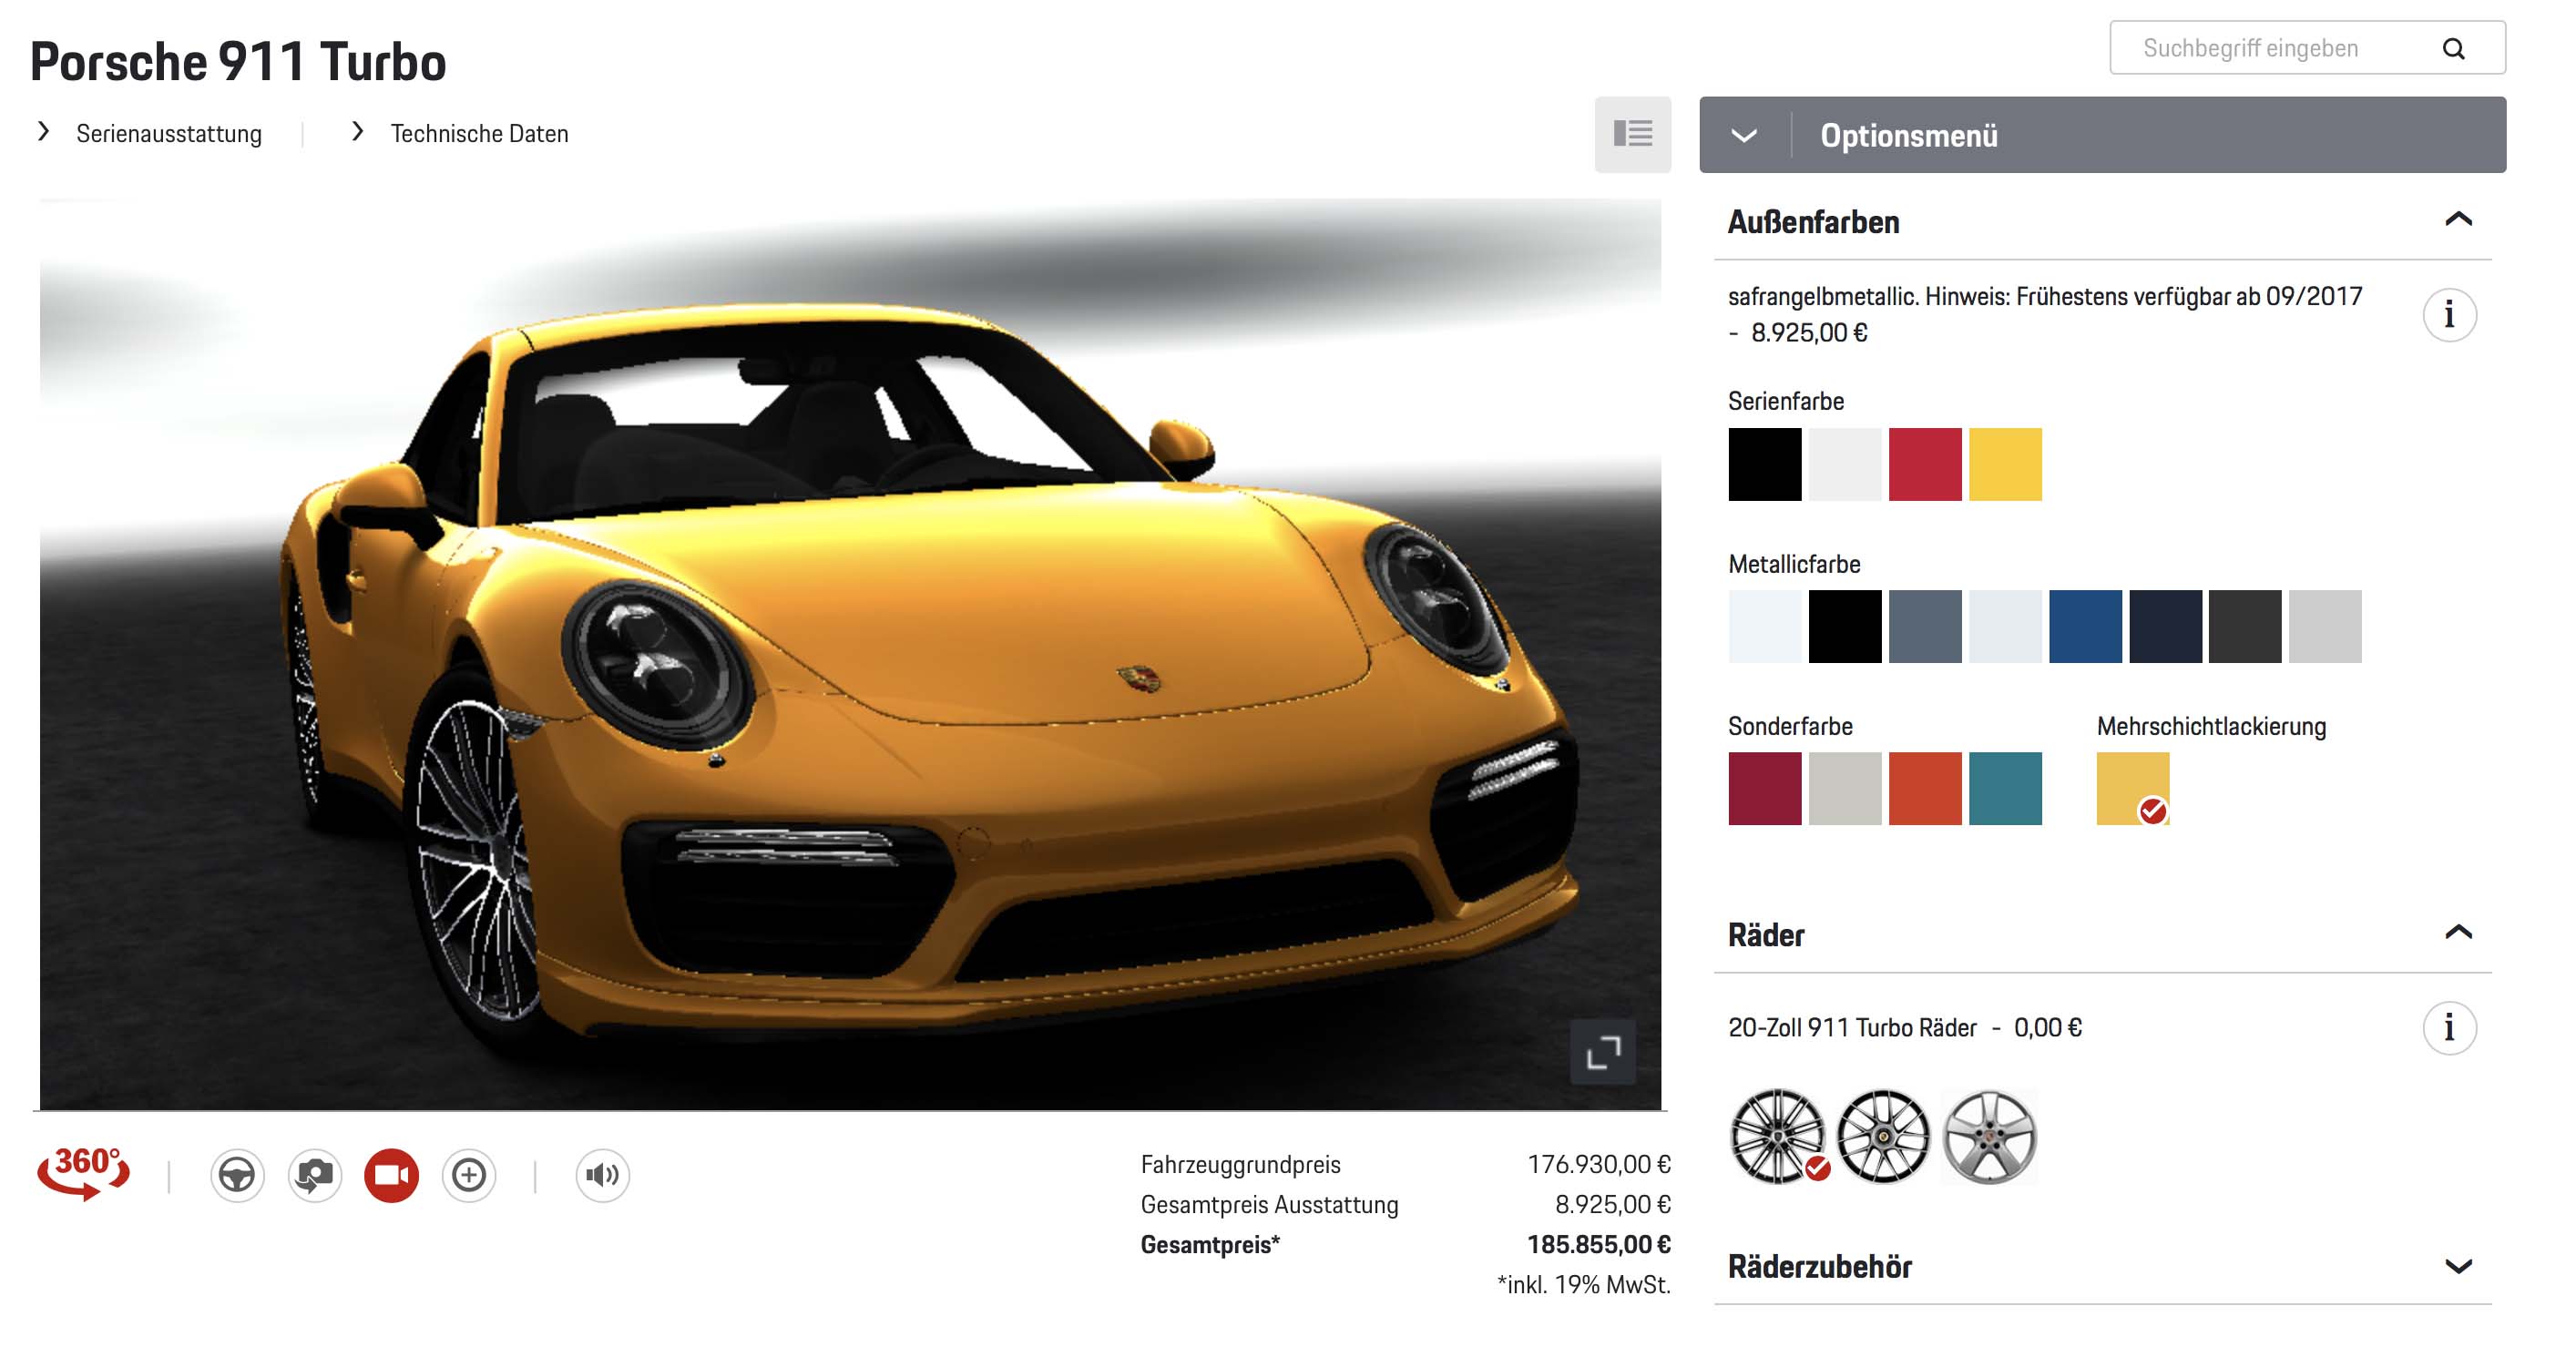Pick the first pale white Metallicfarbe swatch
Screen dimensions: 2576x1357
coord(1765,627)
